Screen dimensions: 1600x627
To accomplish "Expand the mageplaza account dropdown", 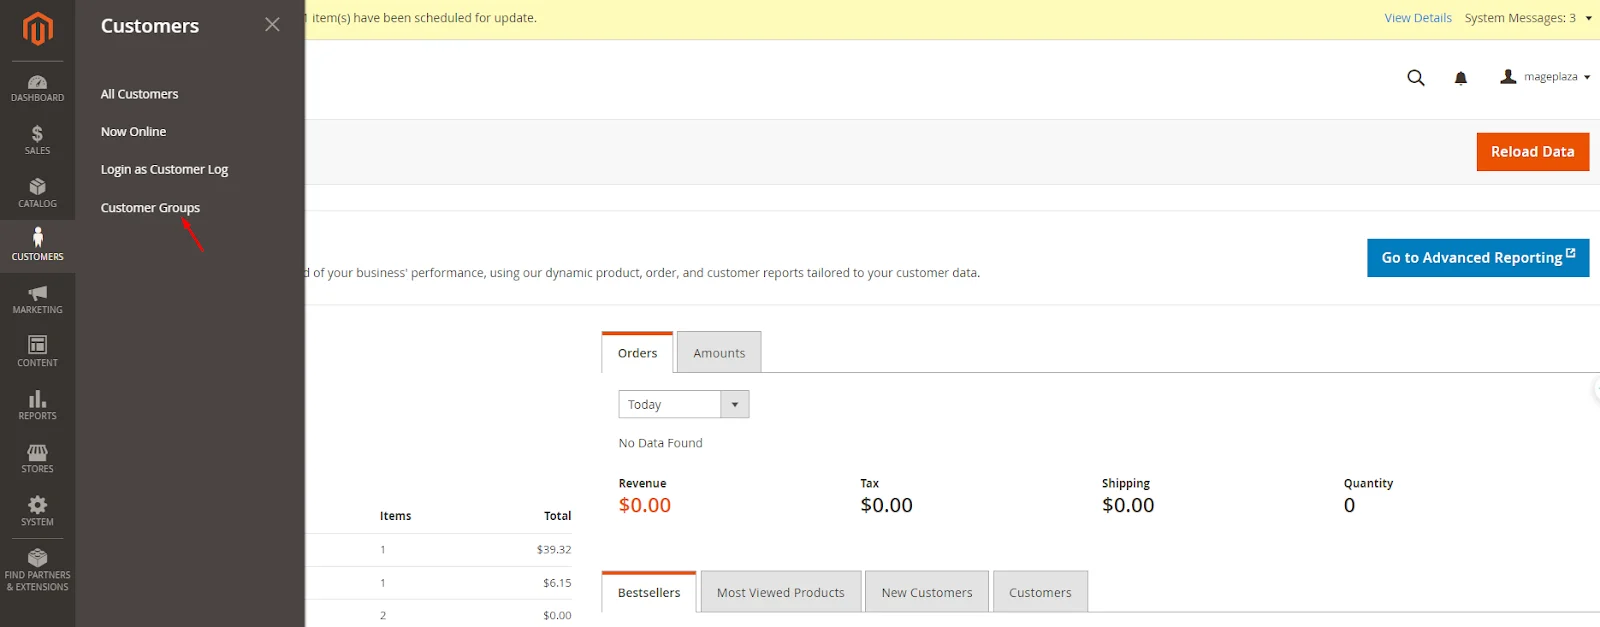I will pos(1545,77).
